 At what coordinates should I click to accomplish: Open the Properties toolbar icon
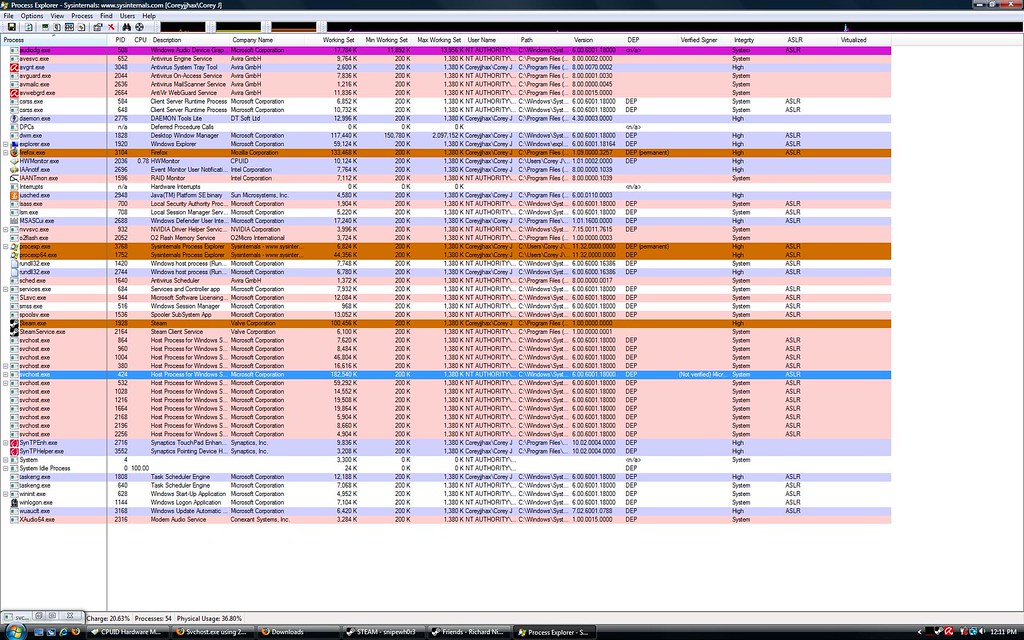click(x=98, y=27)
